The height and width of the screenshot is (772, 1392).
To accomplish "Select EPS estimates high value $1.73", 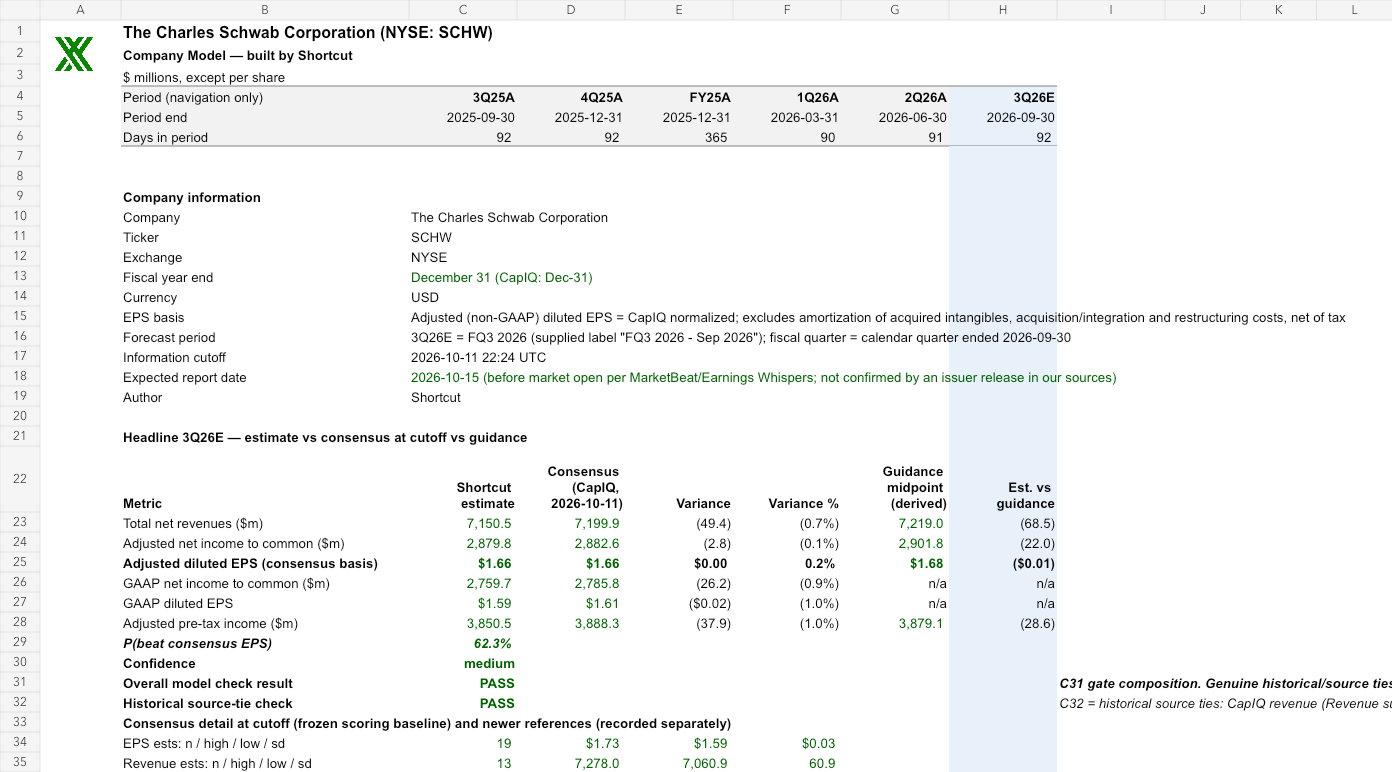I will pyautogui.click(x=603, y=743).
